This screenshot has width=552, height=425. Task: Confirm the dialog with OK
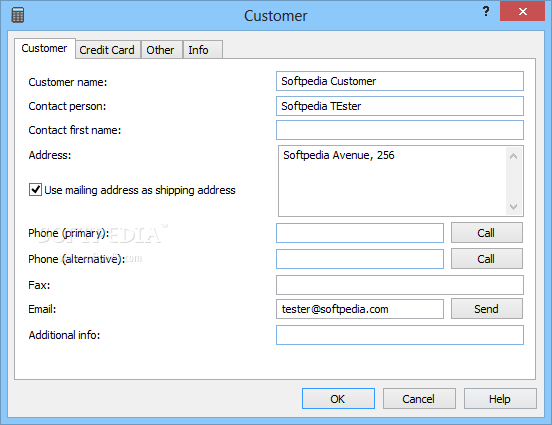point(338,399)
